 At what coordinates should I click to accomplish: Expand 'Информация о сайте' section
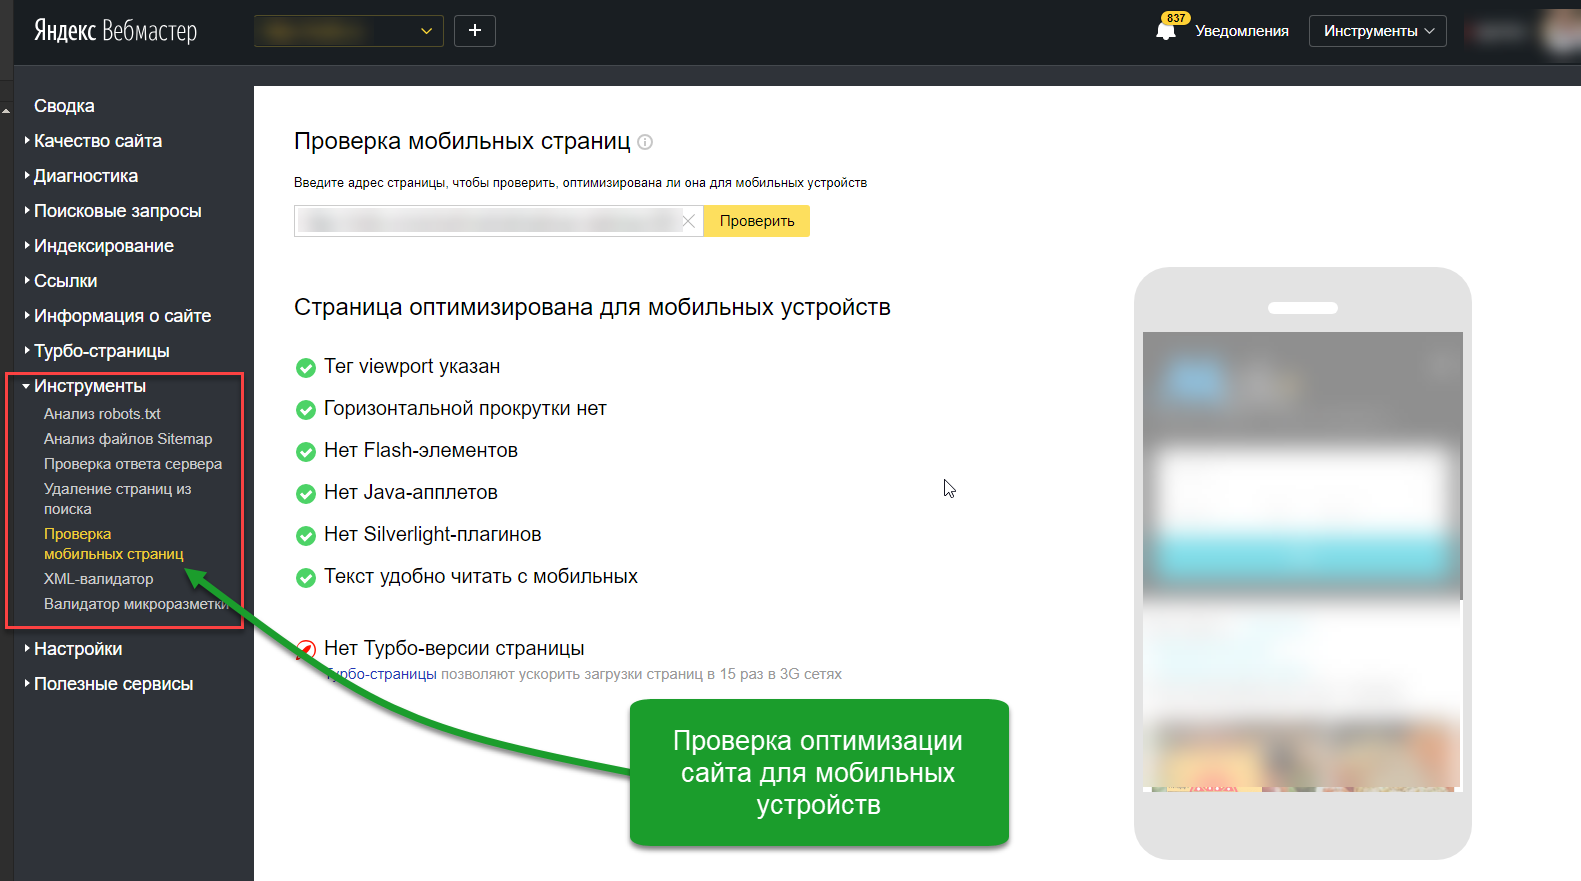click(122, 316)
